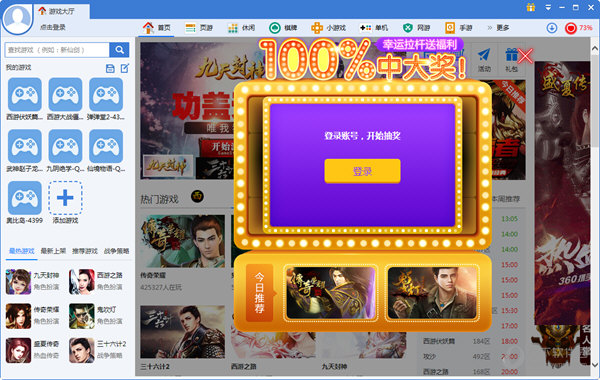Click the edit icon beside 我的游戏
The height and width of the screenshot is (380, 600).
(125, 68)
